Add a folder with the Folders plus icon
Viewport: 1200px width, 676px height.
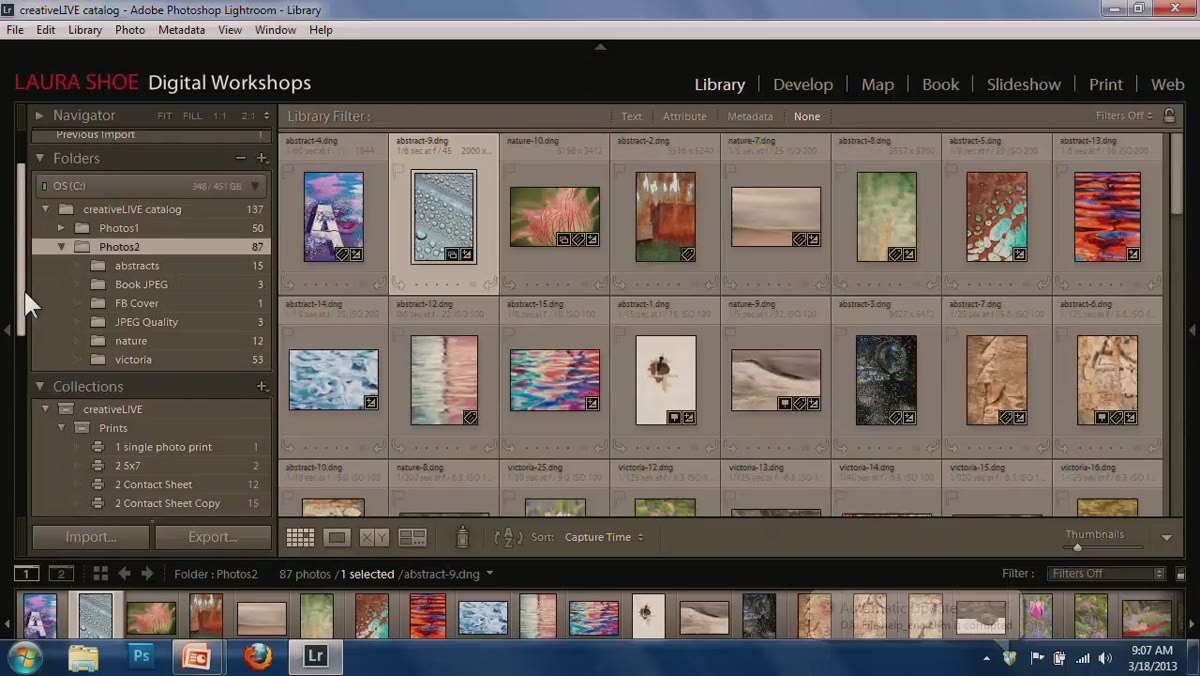(262, 158)
